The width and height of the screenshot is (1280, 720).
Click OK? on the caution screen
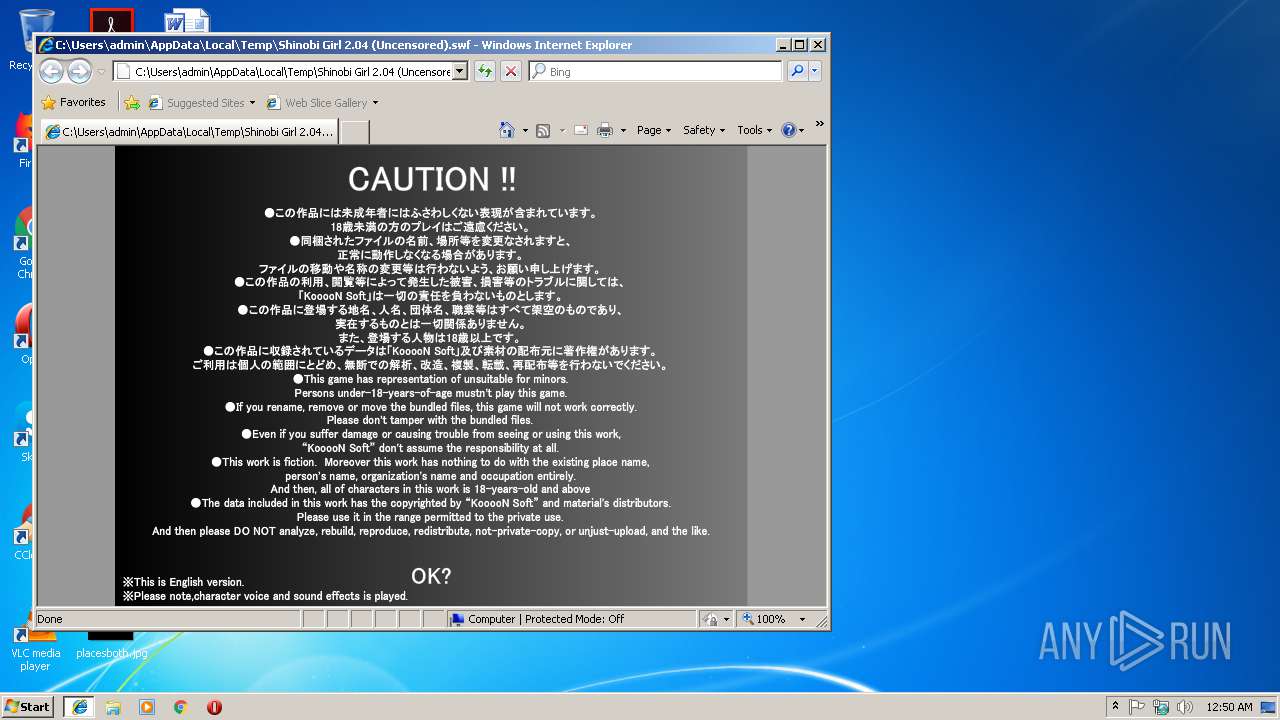pyautogui.click(x=431, y=576)
